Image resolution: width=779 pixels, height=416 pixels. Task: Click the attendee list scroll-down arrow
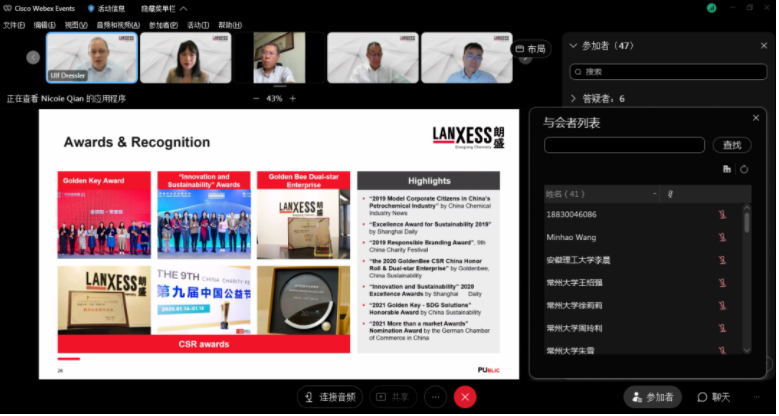(747, 350)
